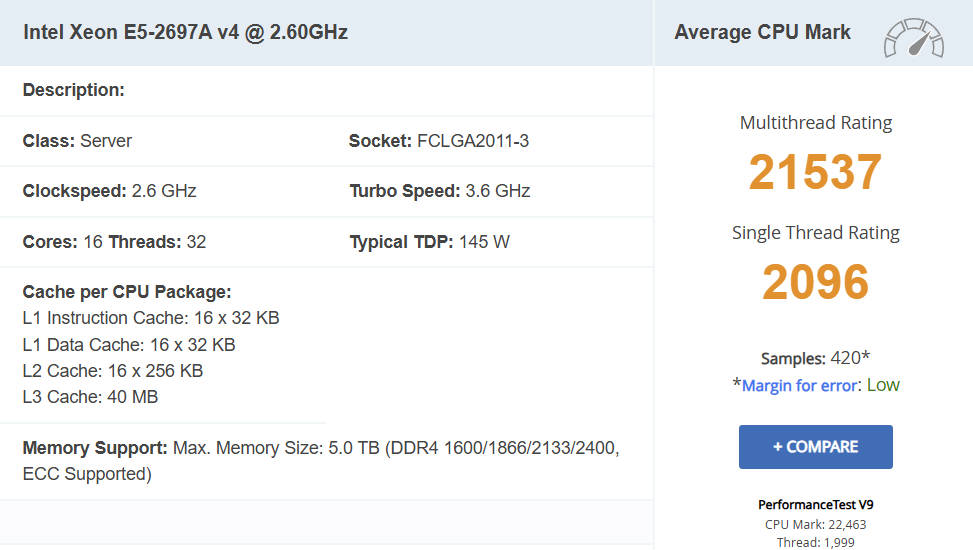Click the Class: Server entry
The height and width of the screenshot is (550, 973).
(x=78, y=141)
